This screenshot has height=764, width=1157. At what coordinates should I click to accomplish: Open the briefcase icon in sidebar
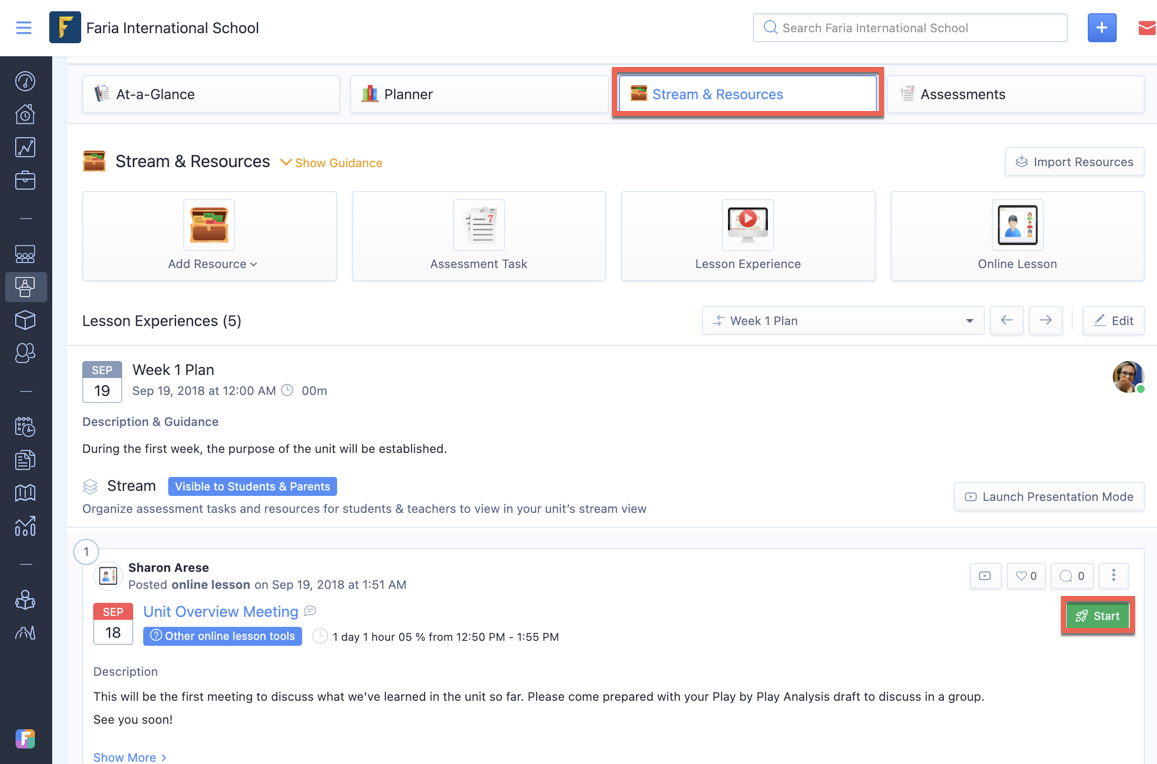pyautogui.click(x=25, y=180)
